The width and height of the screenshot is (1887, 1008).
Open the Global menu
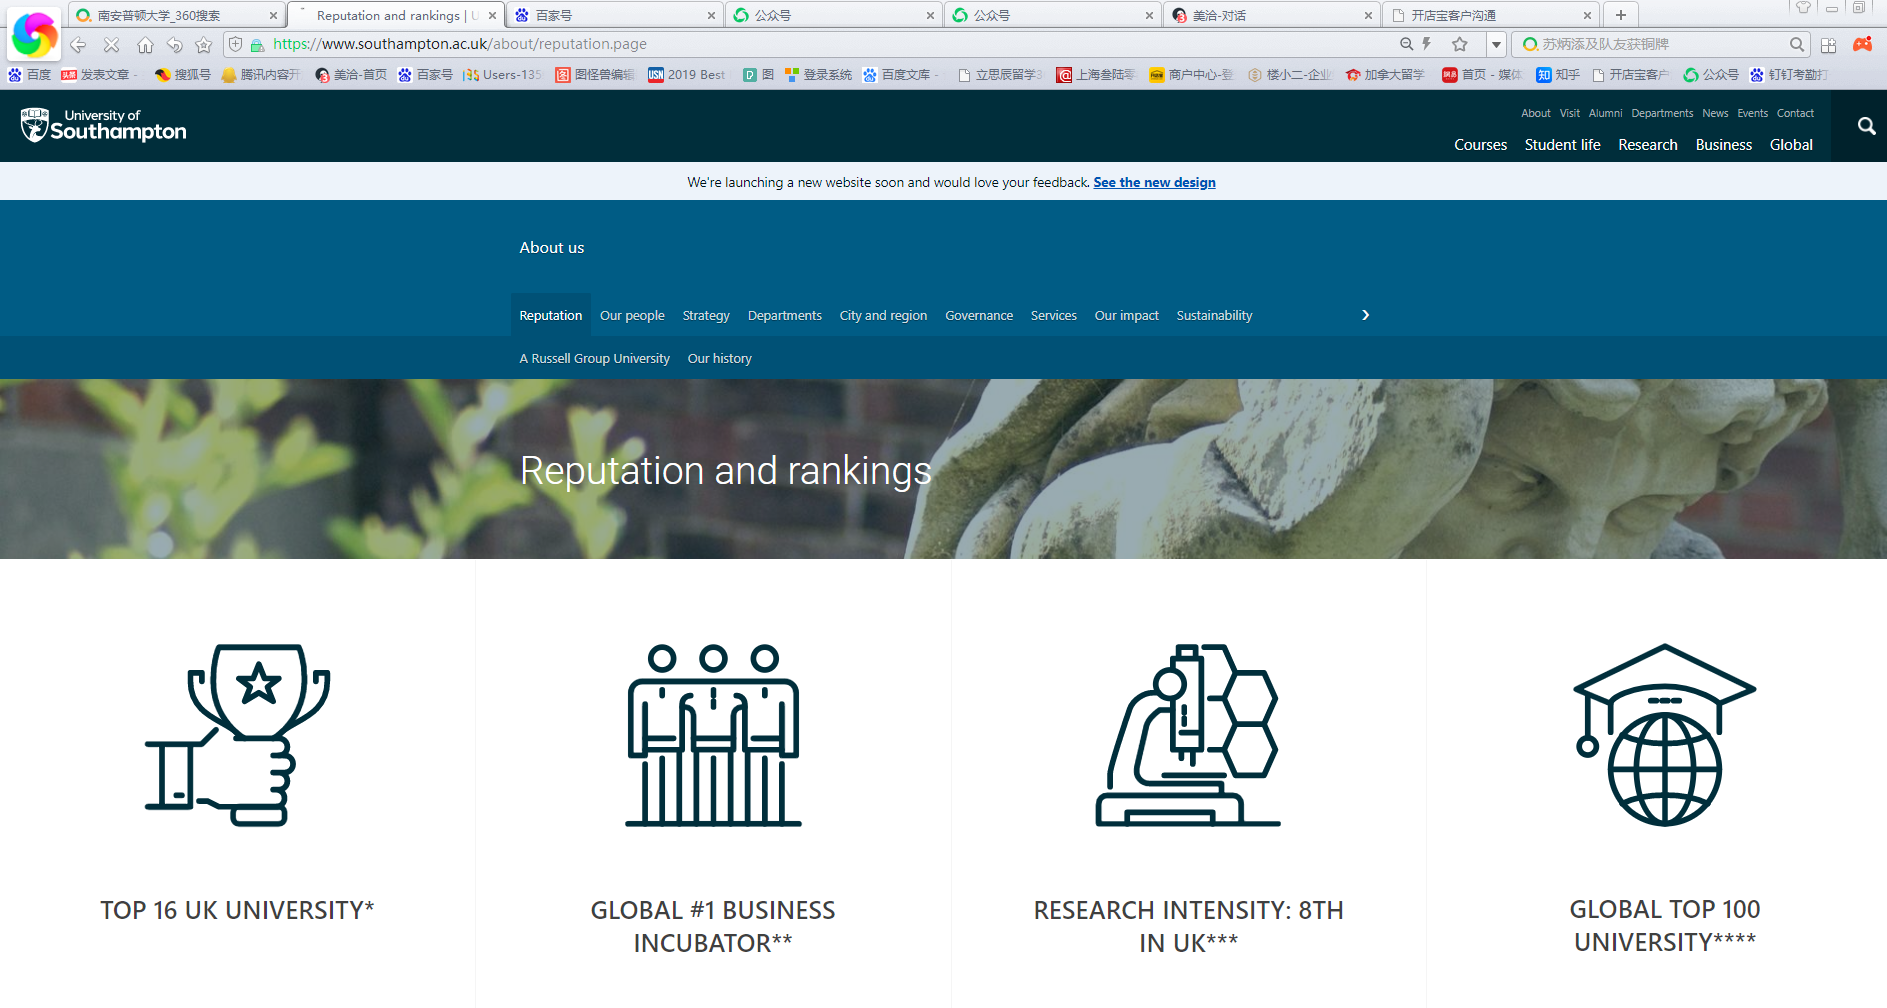pyautogui.click(x=1791, y=145)
